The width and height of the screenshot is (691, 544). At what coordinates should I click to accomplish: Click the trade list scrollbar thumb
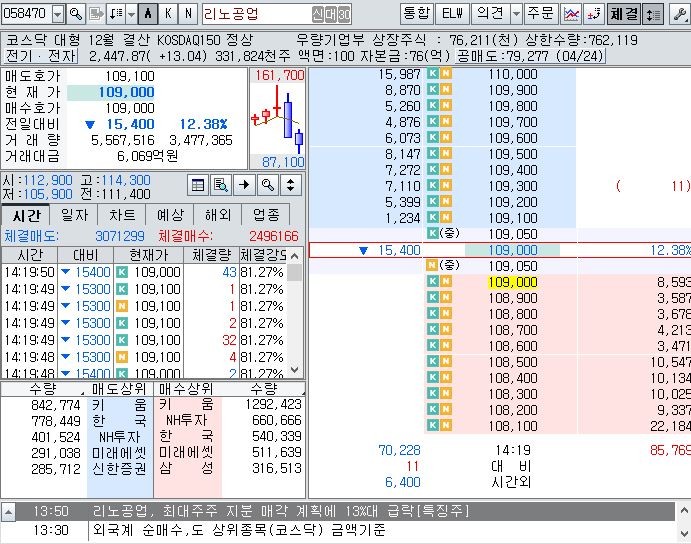[294, 272]
